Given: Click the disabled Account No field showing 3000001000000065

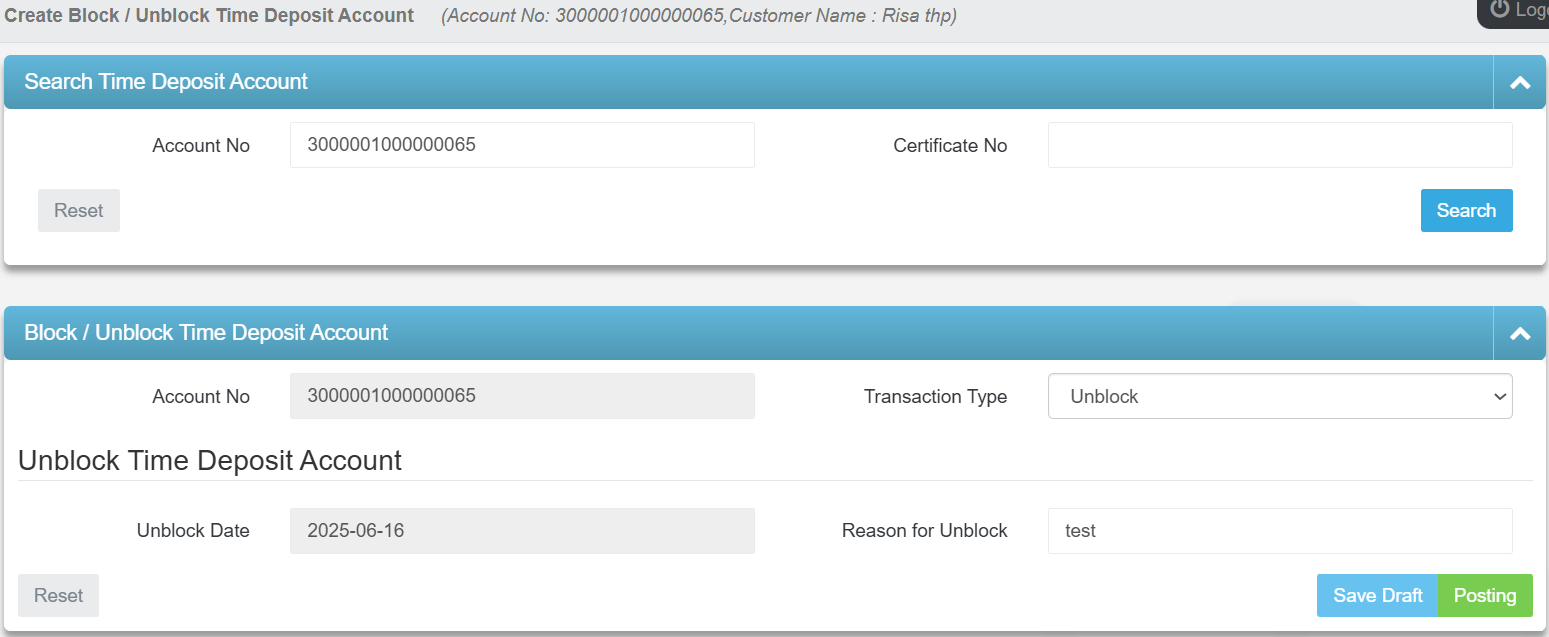Looking at the screenshot, I should pos(522,396).
